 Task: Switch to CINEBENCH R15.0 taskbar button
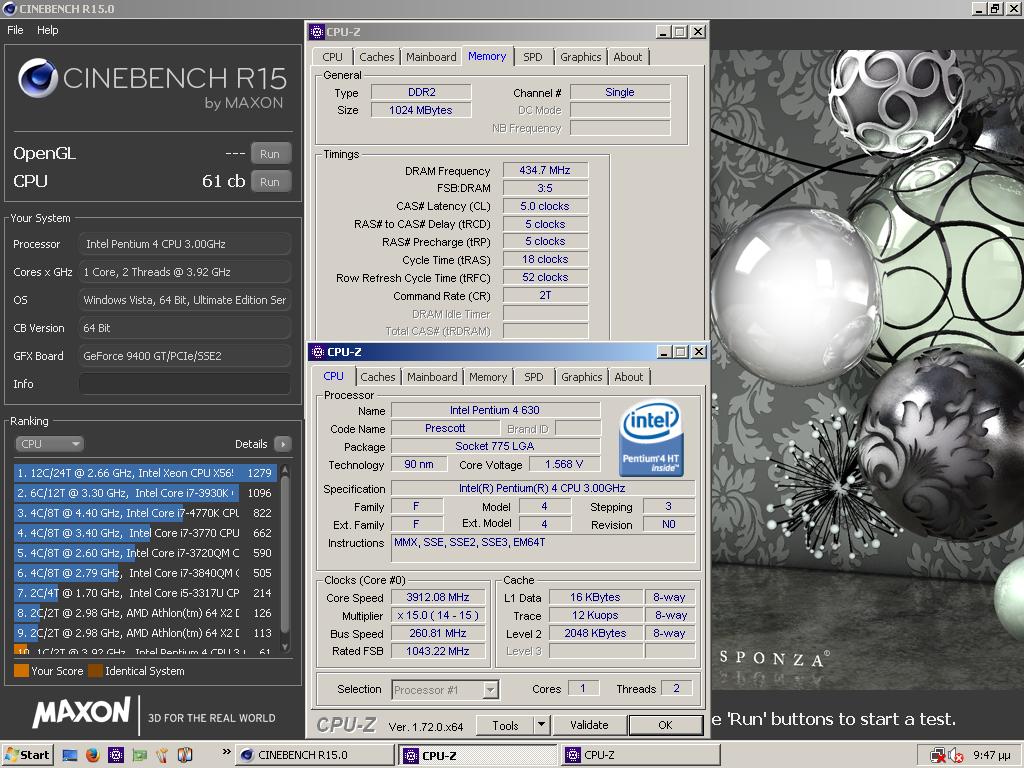click(314, 755)
